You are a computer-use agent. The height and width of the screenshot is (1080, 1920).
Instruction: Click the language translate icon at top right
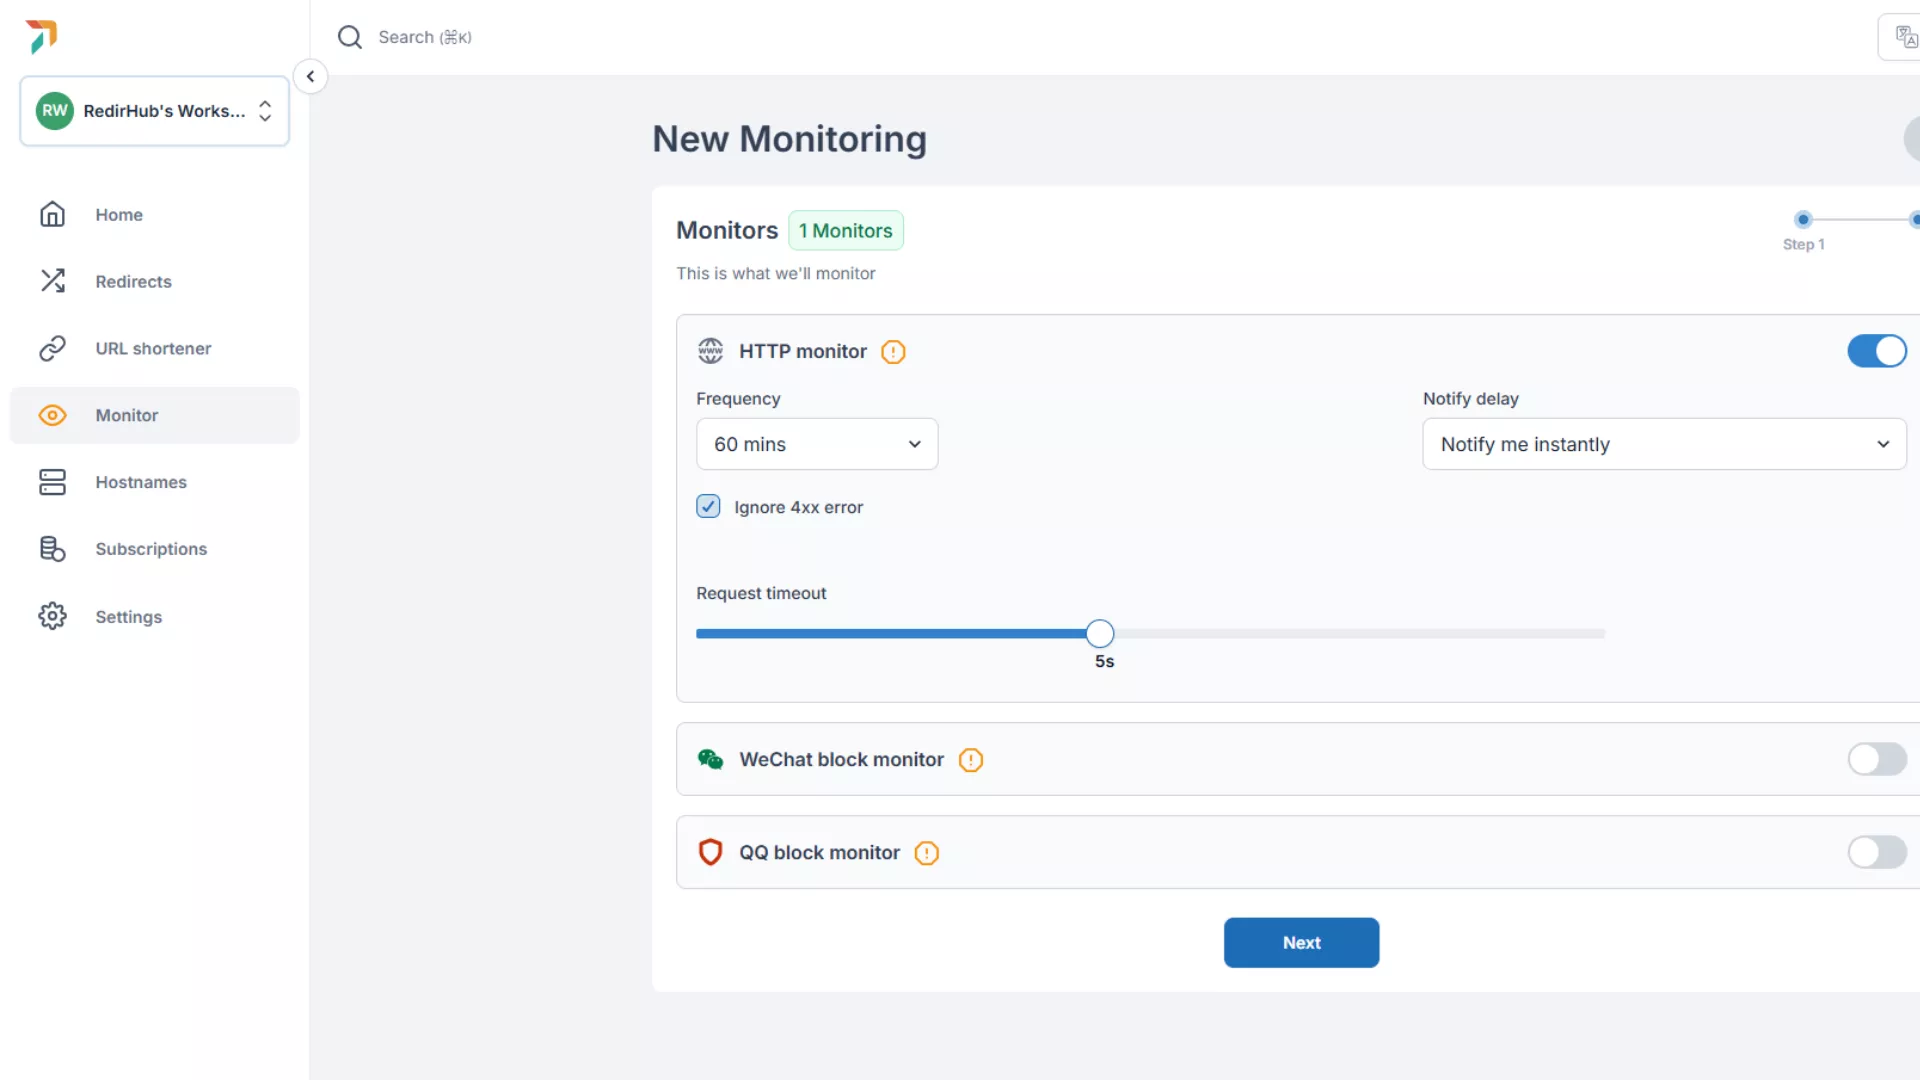(1905, 38)
